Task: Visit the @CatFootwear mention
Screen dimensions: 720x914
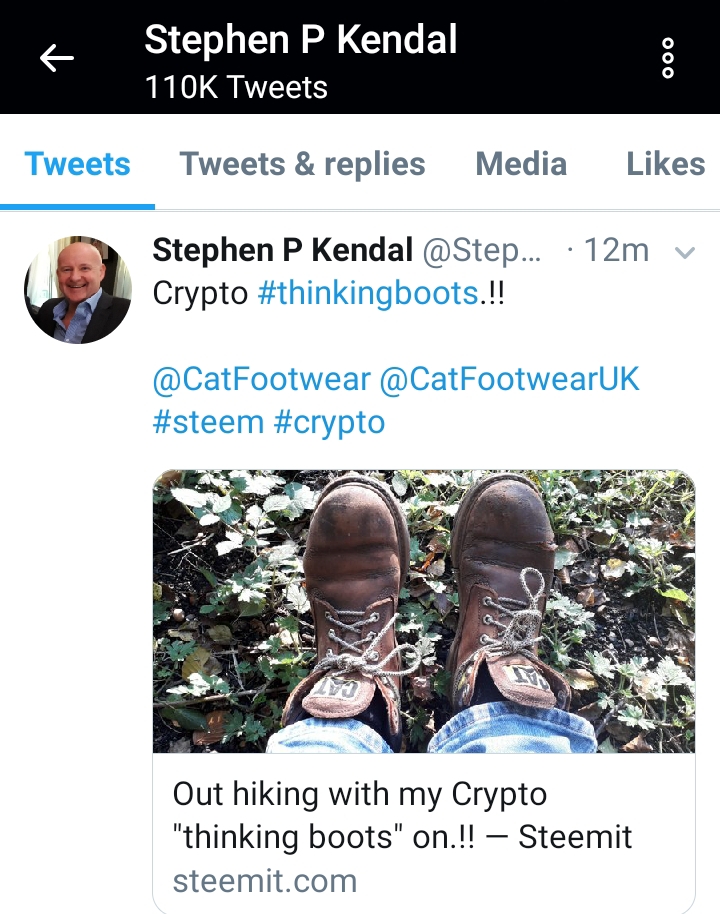Action: [x=262, y=379]
